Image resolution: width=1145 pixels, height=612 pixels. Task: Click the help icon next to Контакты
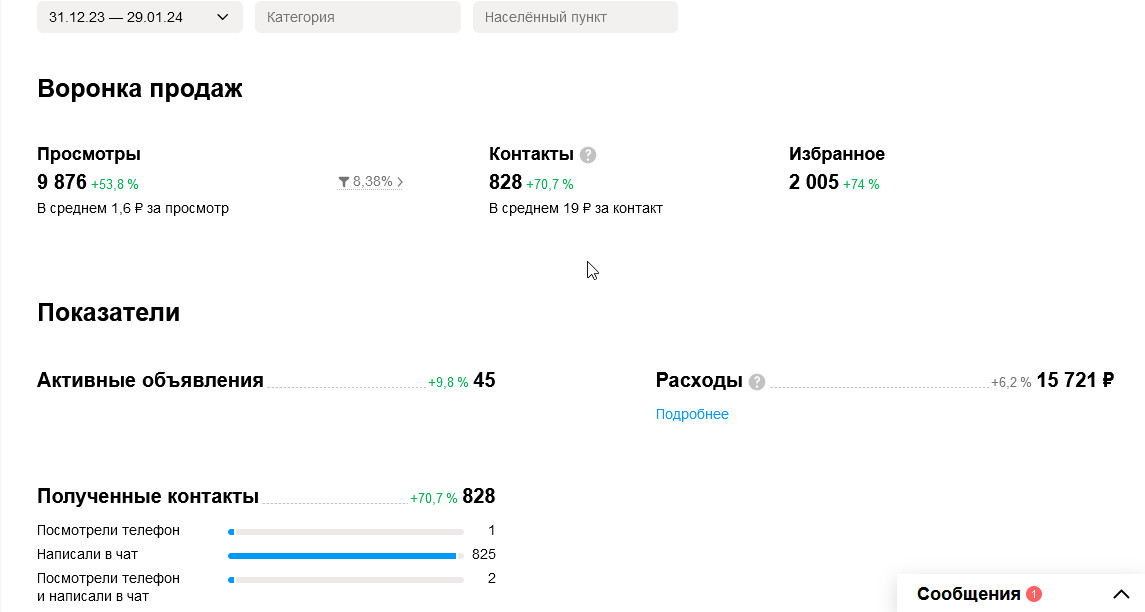click(588, 155)
